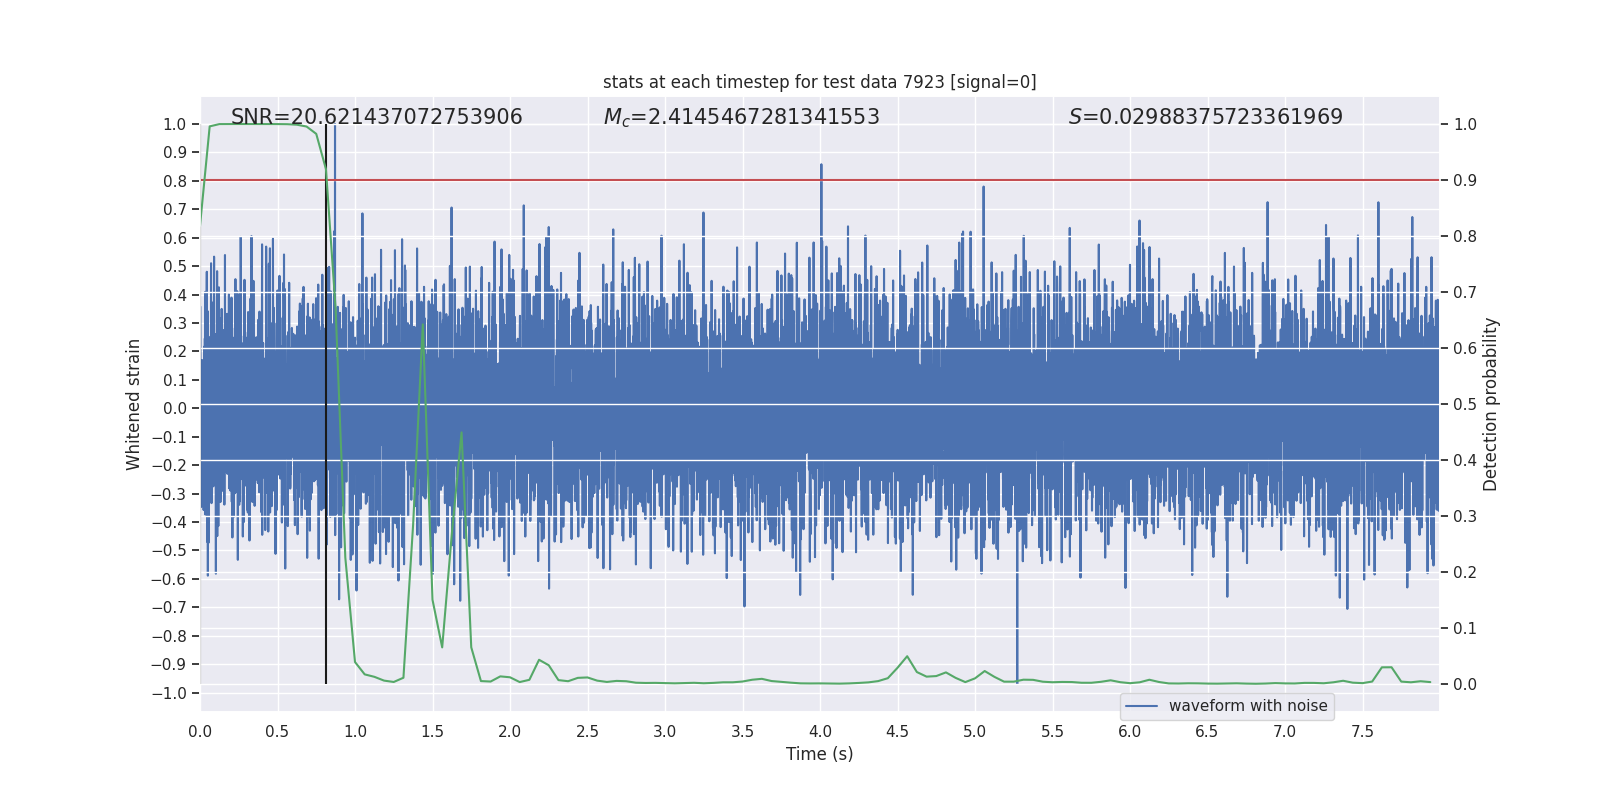
Task: Click the green curve peak near 1.45 seconds
Action: pos(423,325)
